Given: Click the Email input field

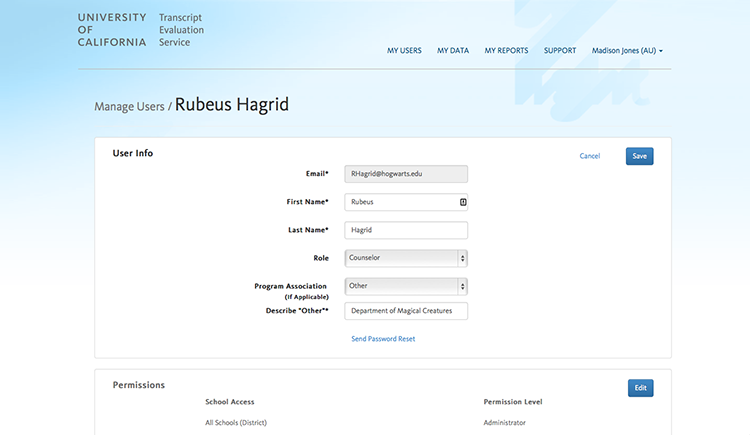Looking at the screenshot, I should coord(406,174).
